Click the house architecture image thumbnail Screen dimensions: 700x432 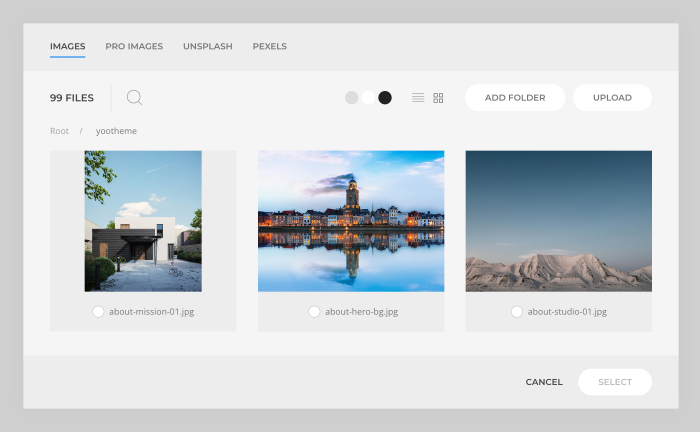pos(143,221)
